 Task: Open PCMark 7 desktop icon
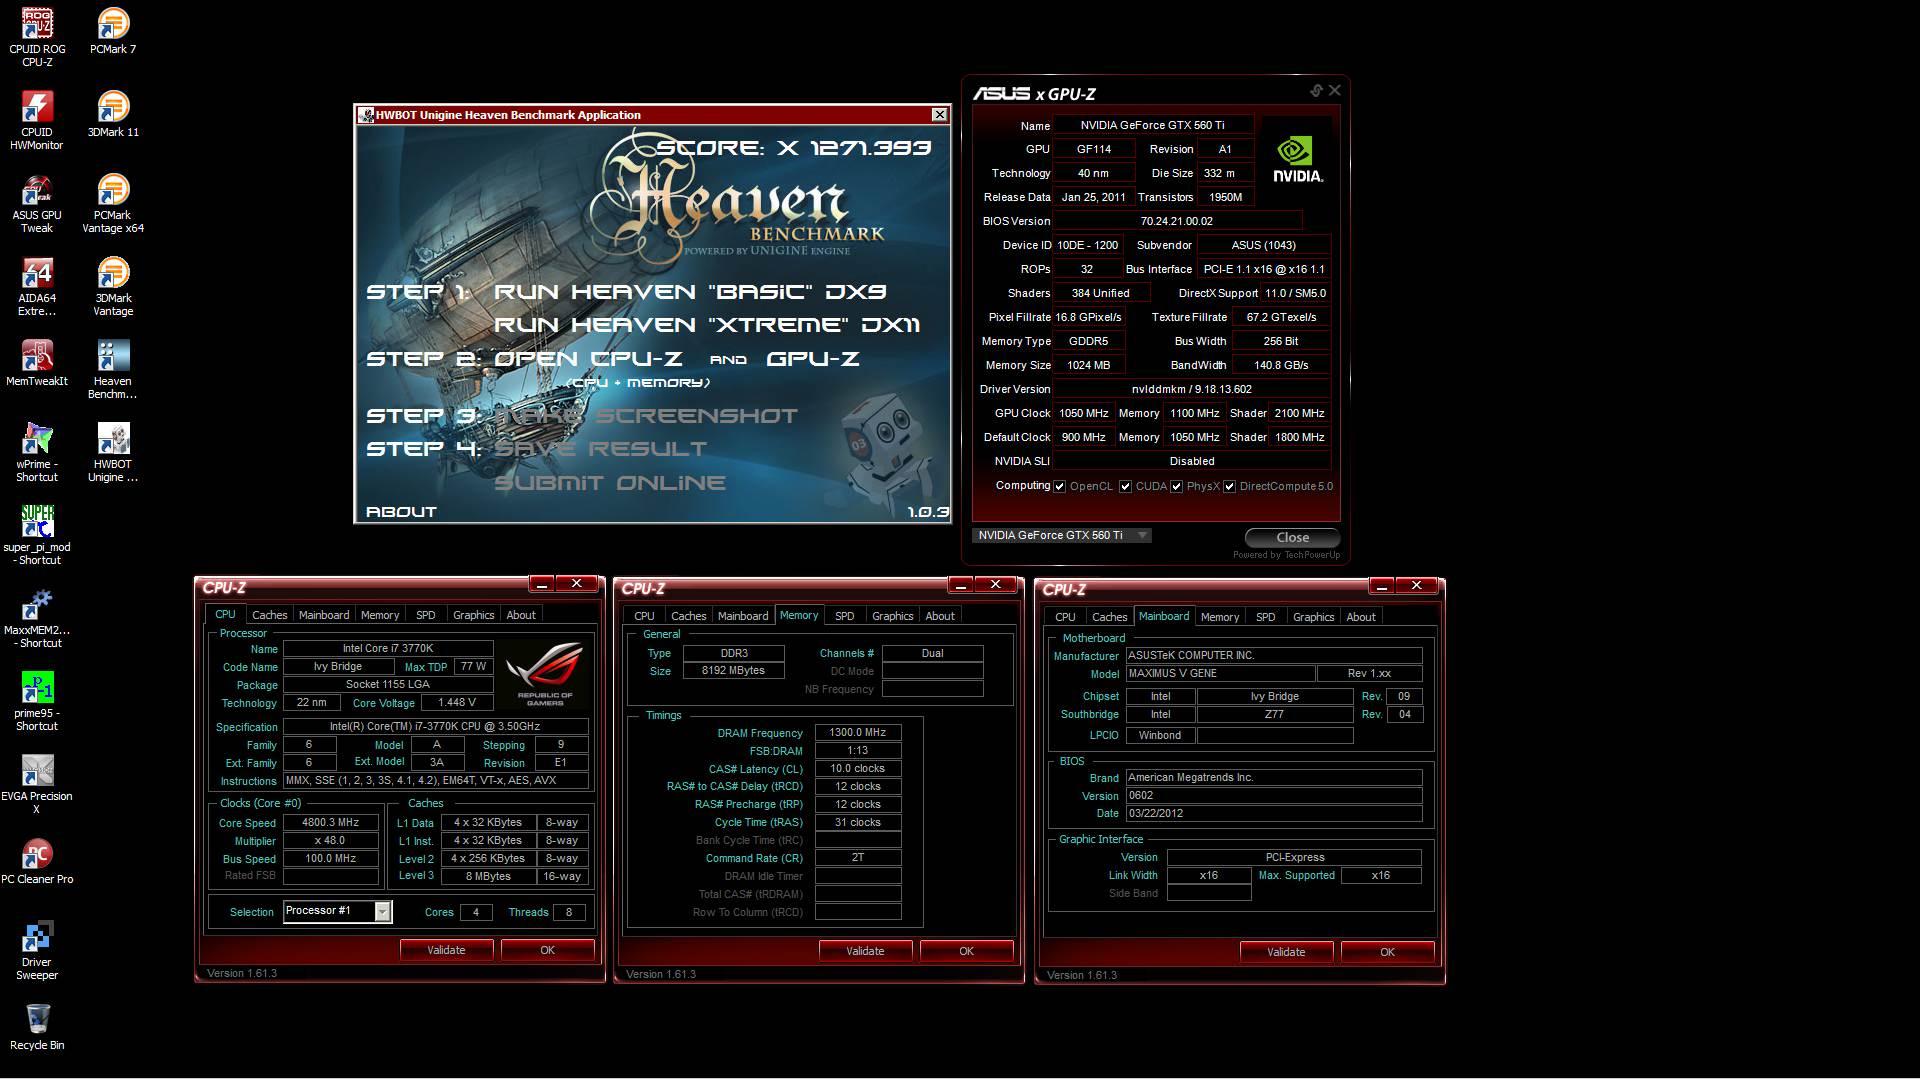click(x=113, y=30)
